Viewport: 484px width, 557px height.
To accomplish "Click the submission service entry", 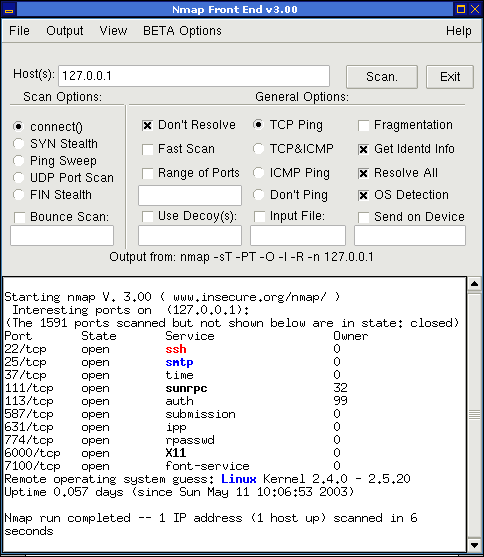I will coord(200,414).
